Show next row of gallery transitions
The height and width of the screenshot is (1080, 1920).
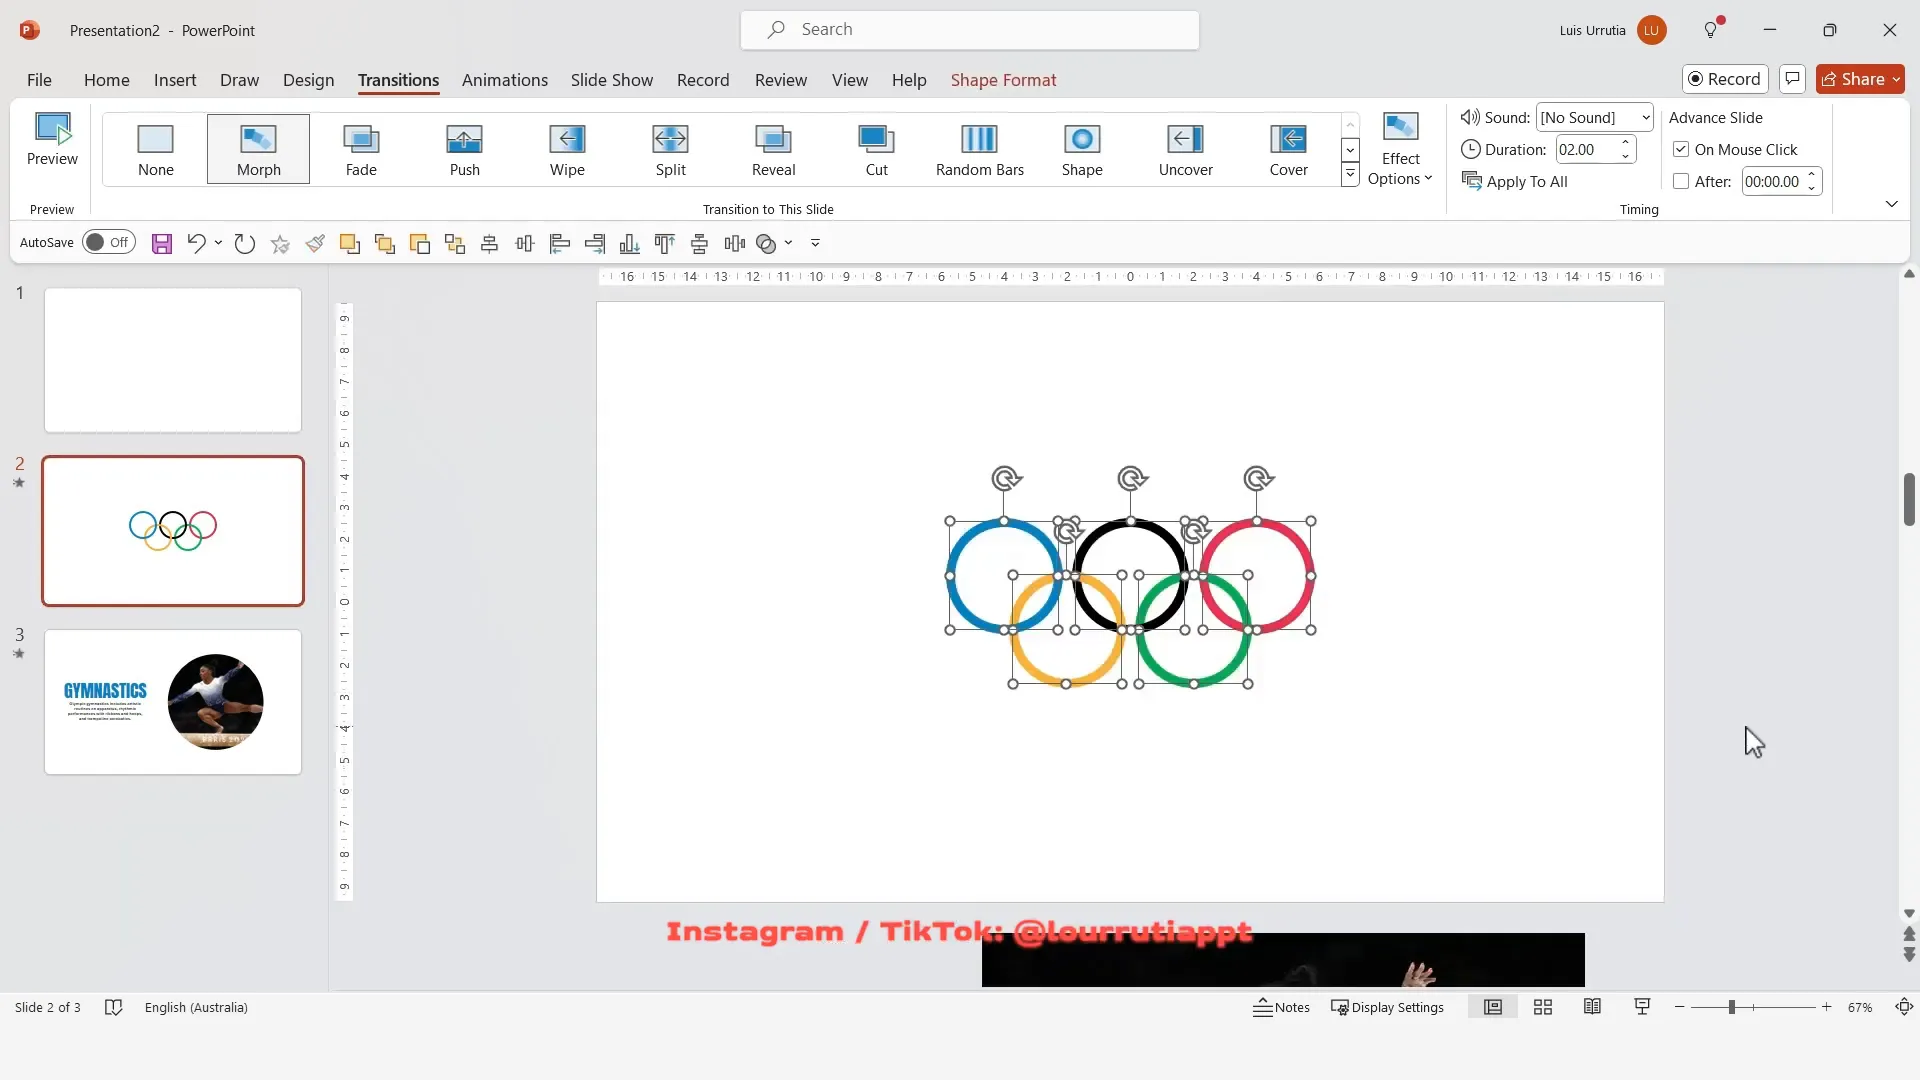pyautogui.click(x=1350, y=150)
